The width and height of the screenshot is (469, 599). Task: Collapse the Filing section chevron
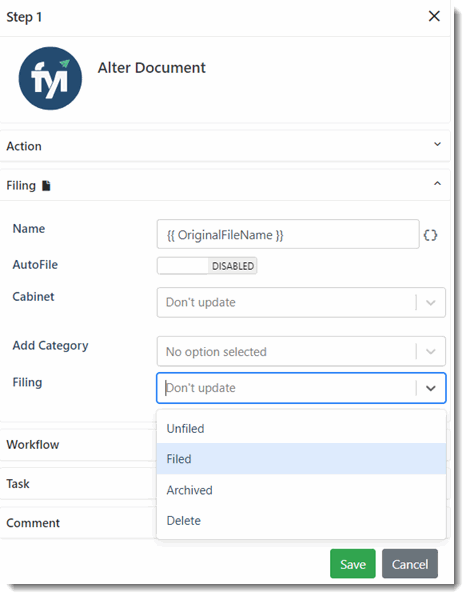(437, 184)
